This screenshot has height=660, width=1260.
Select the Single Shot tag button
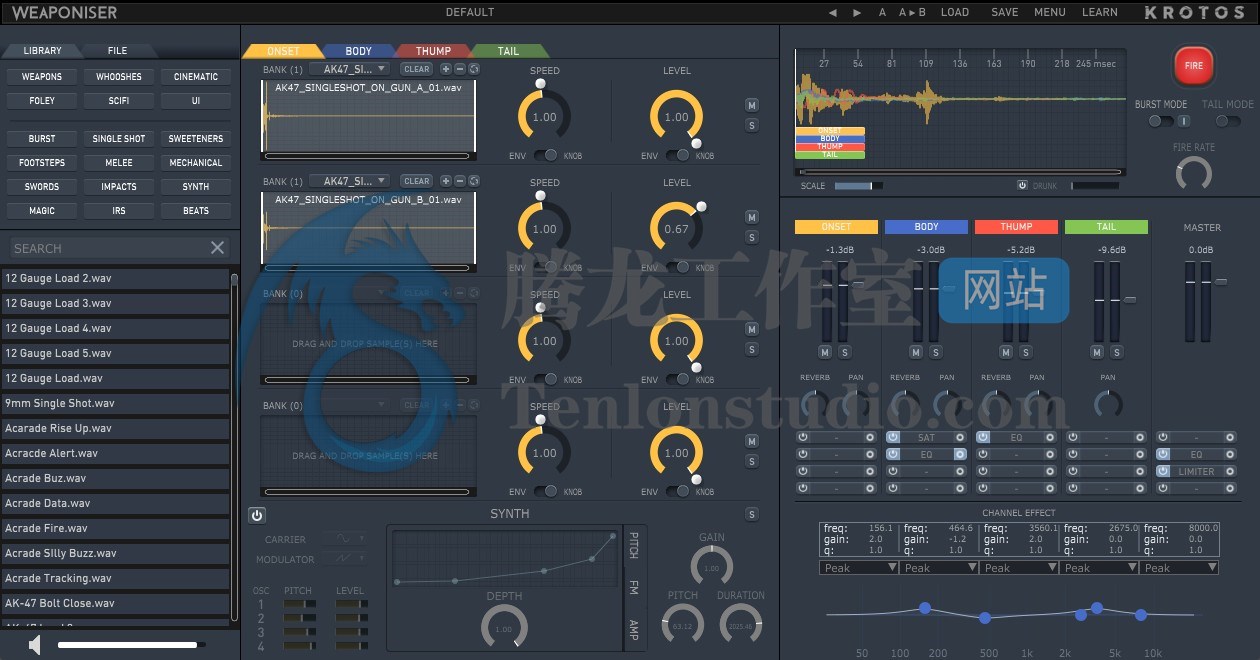119,139
